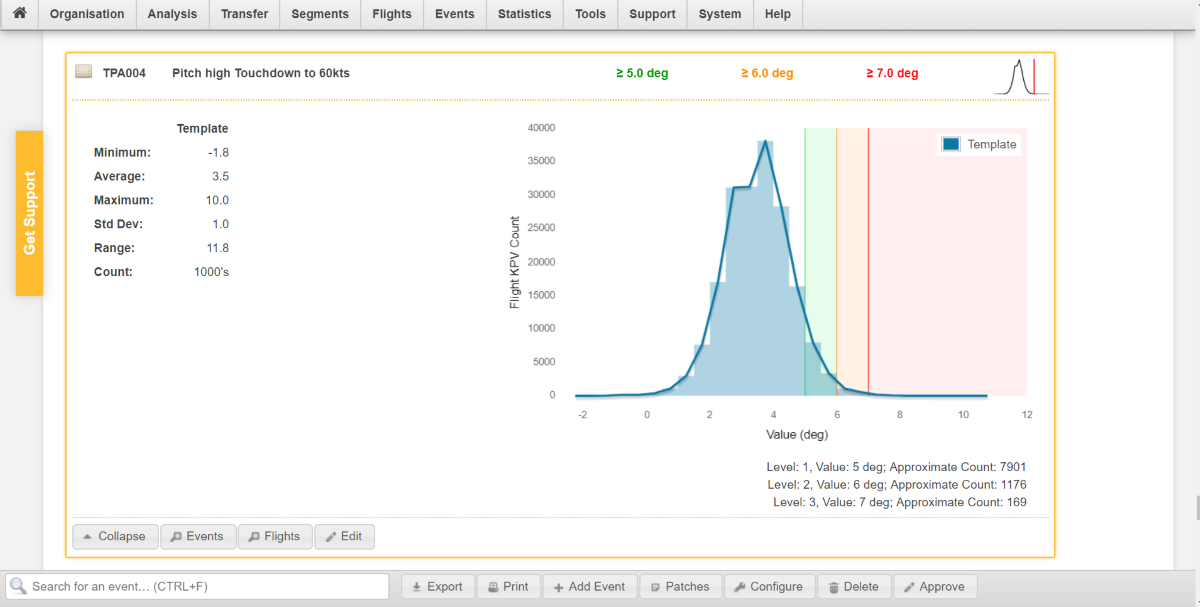Toggle the Template legend entry

(979, 144)
